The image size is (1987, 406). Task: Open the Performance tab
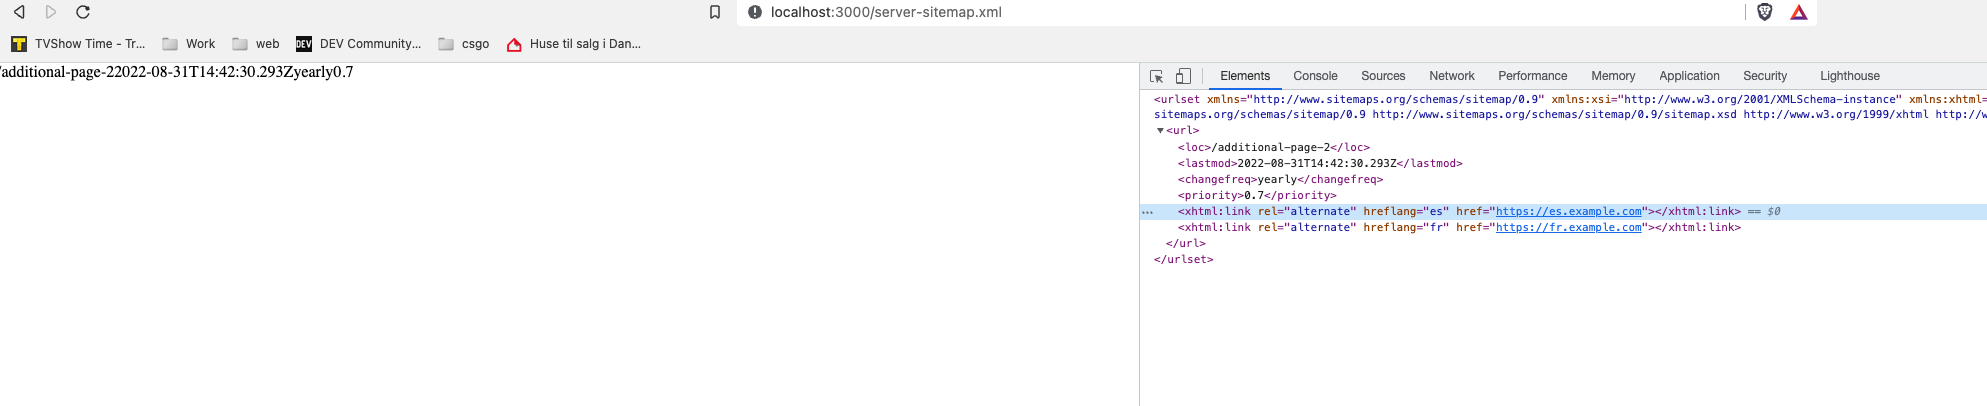[x=1532, y=76]
